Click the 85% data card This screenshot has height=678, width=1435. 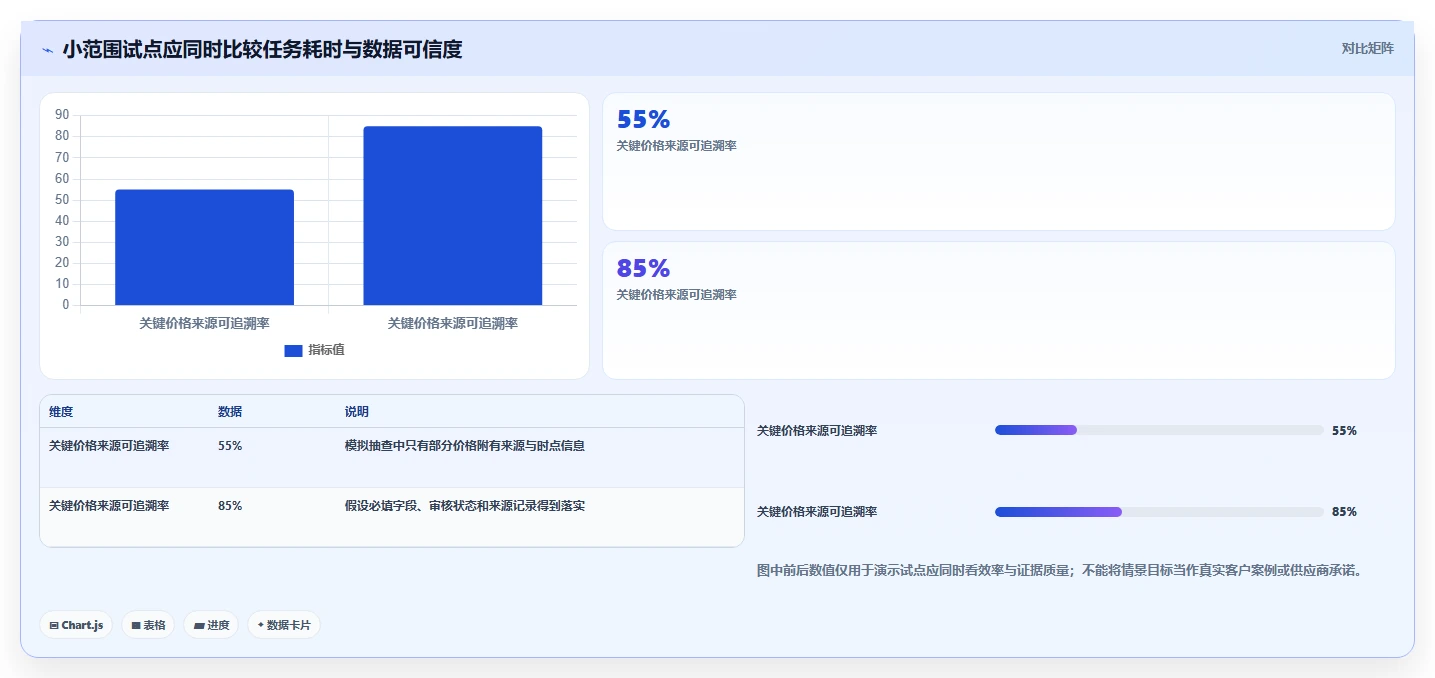[998, 310]
